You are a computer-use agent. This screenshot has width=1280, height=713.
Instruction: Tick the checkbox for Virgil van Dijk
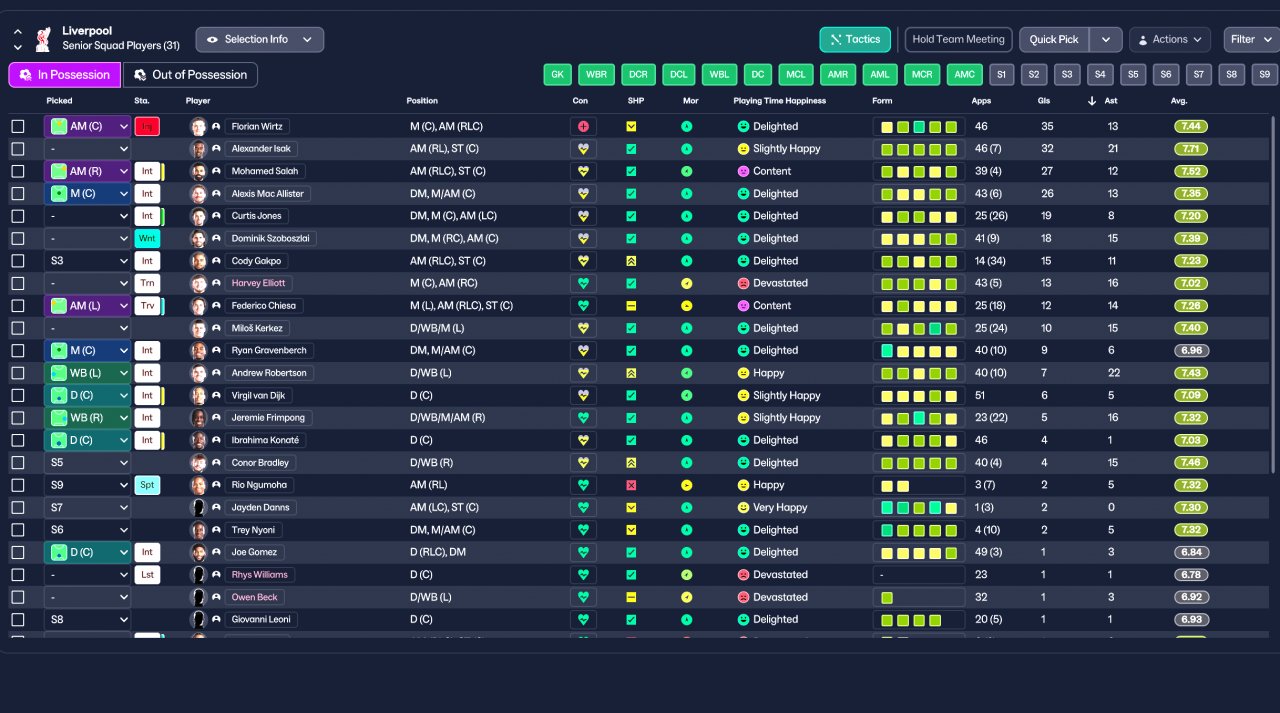[18, 395]
